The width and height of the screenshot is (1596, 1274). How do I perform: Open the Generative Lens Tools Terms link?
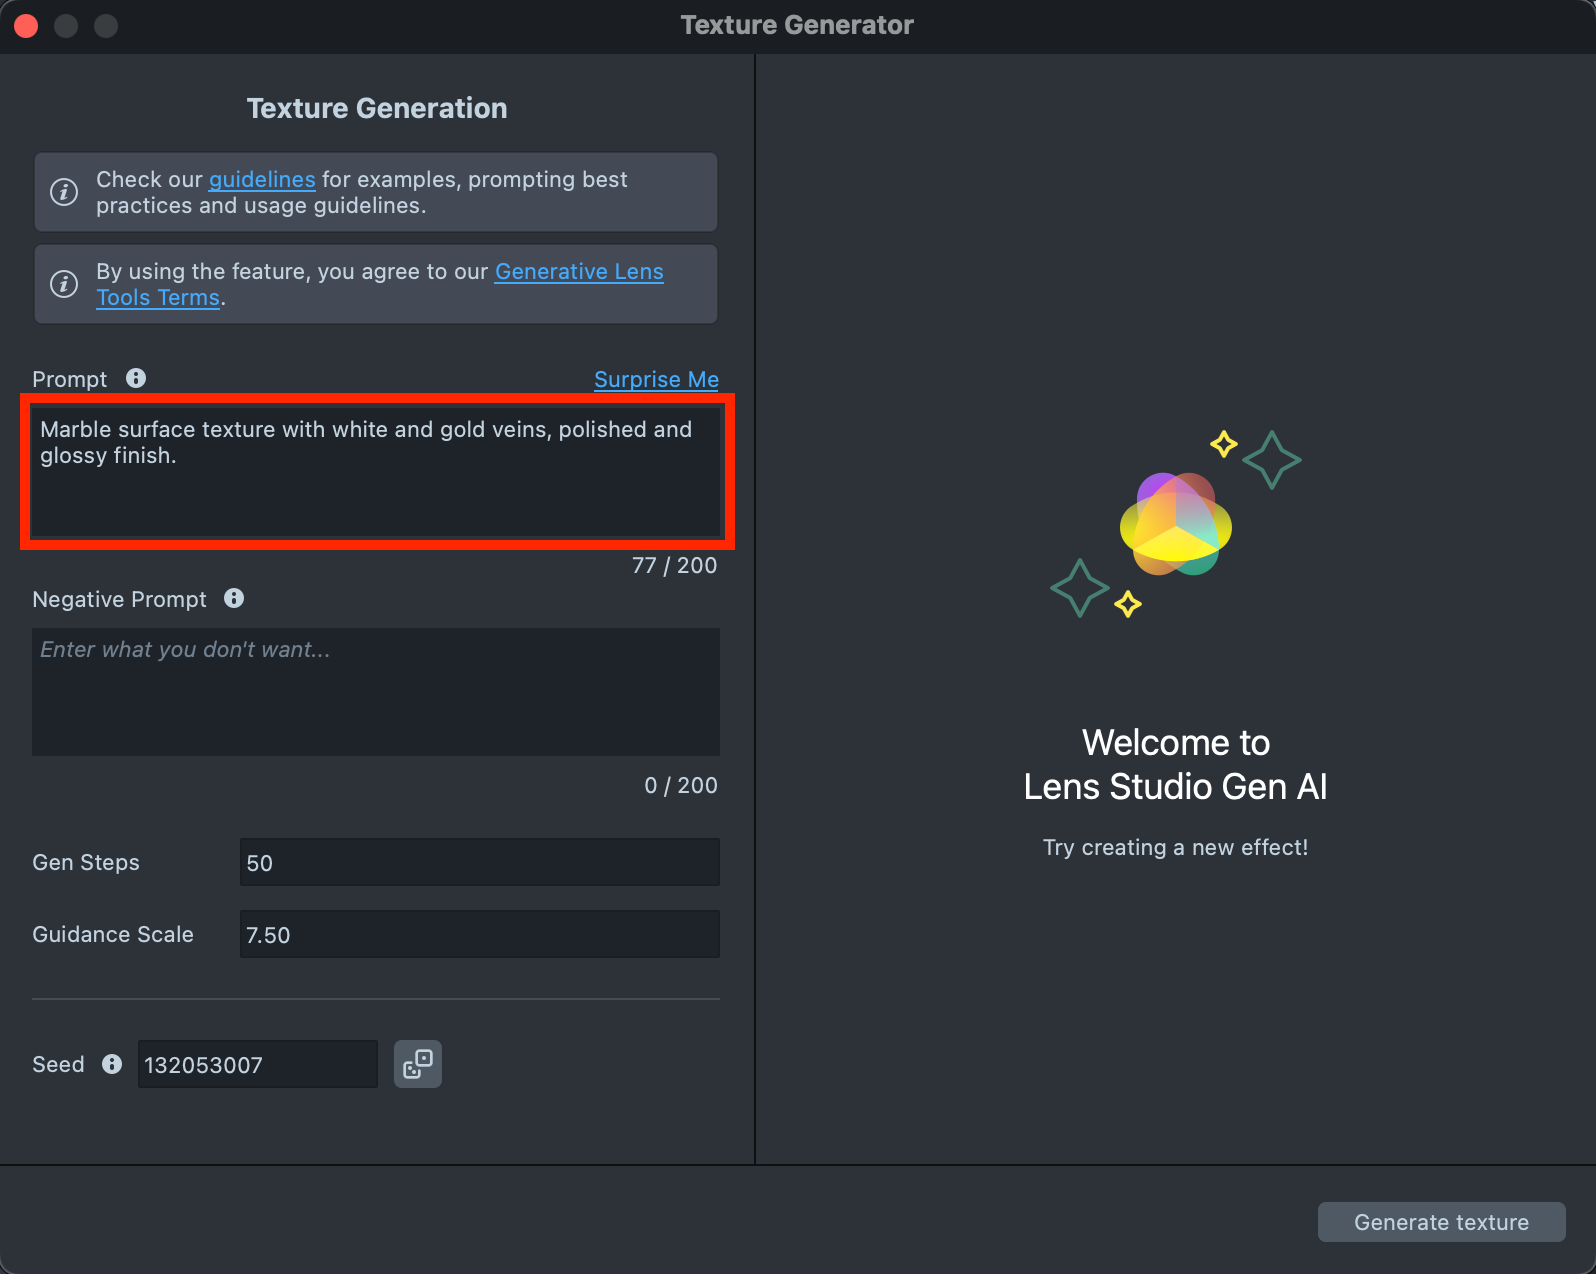579,272
